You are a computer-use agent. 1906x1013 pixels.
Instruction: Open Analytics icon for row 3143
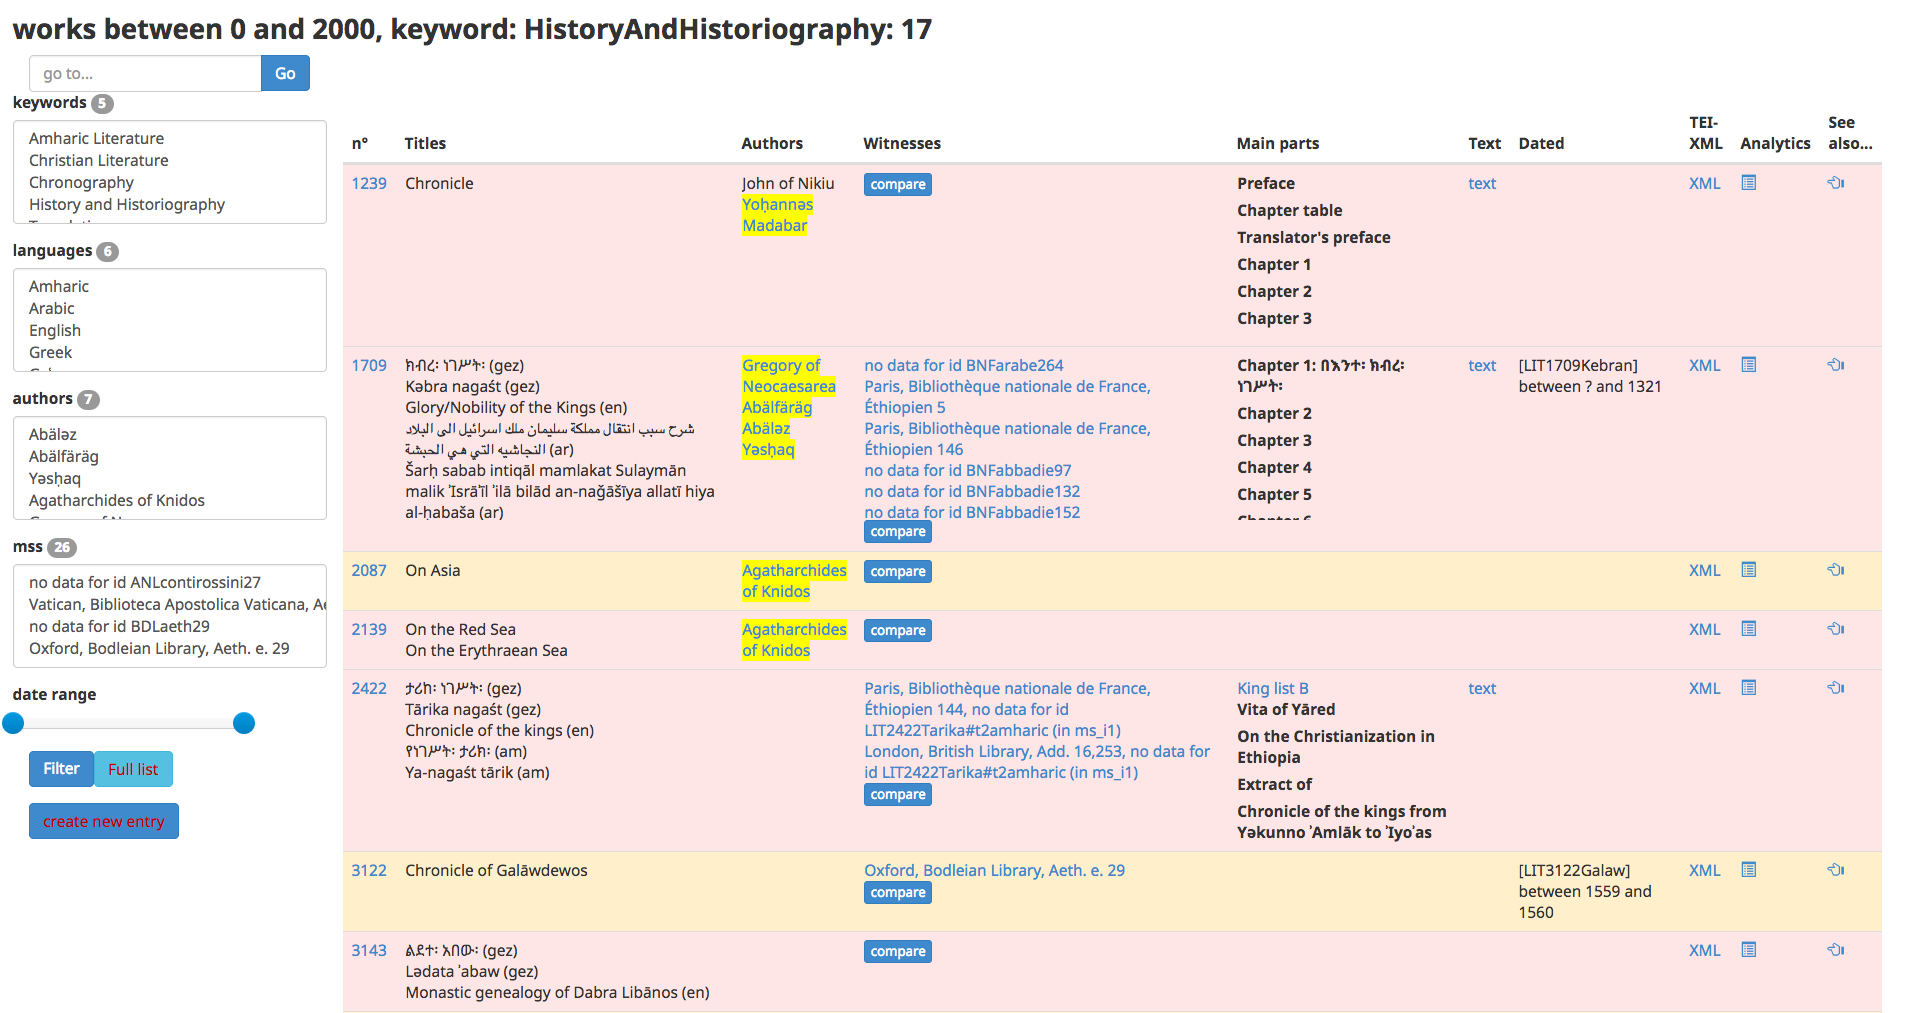pos(1748,950)
